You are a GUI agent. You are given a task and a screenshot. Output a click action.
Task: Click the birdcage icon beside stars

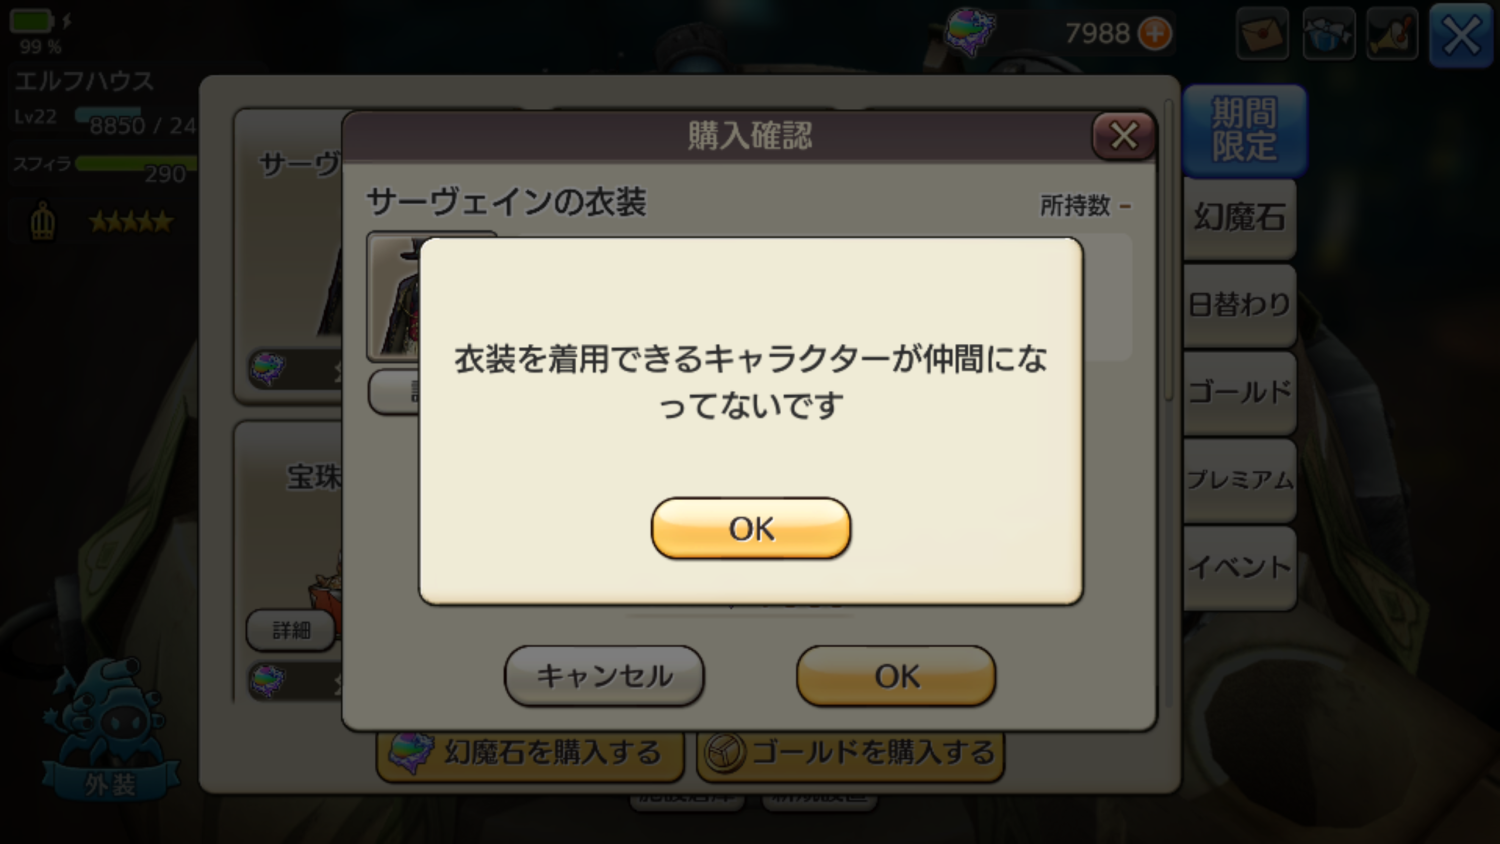coord(42,221)
